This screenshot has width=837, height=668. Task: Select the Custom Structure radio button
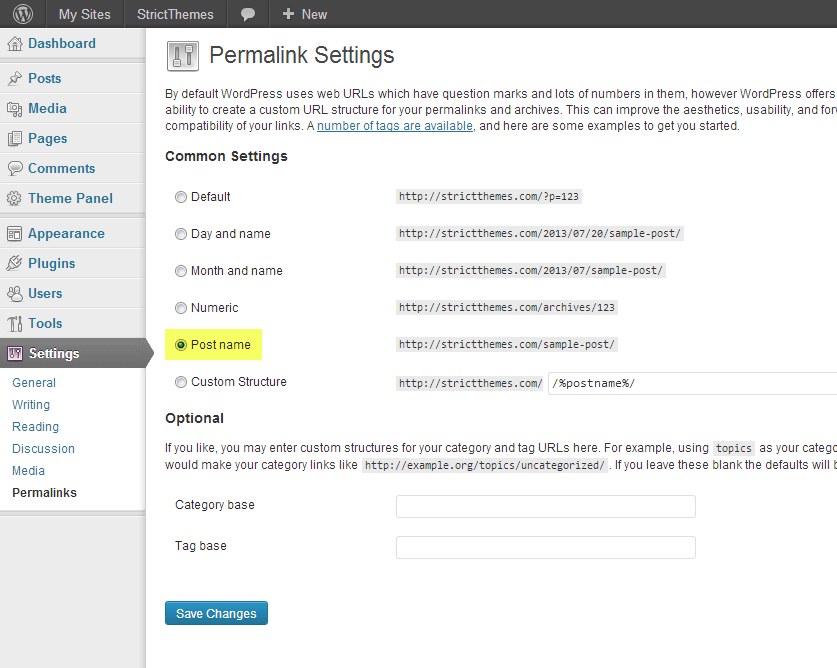click(181, 382)
